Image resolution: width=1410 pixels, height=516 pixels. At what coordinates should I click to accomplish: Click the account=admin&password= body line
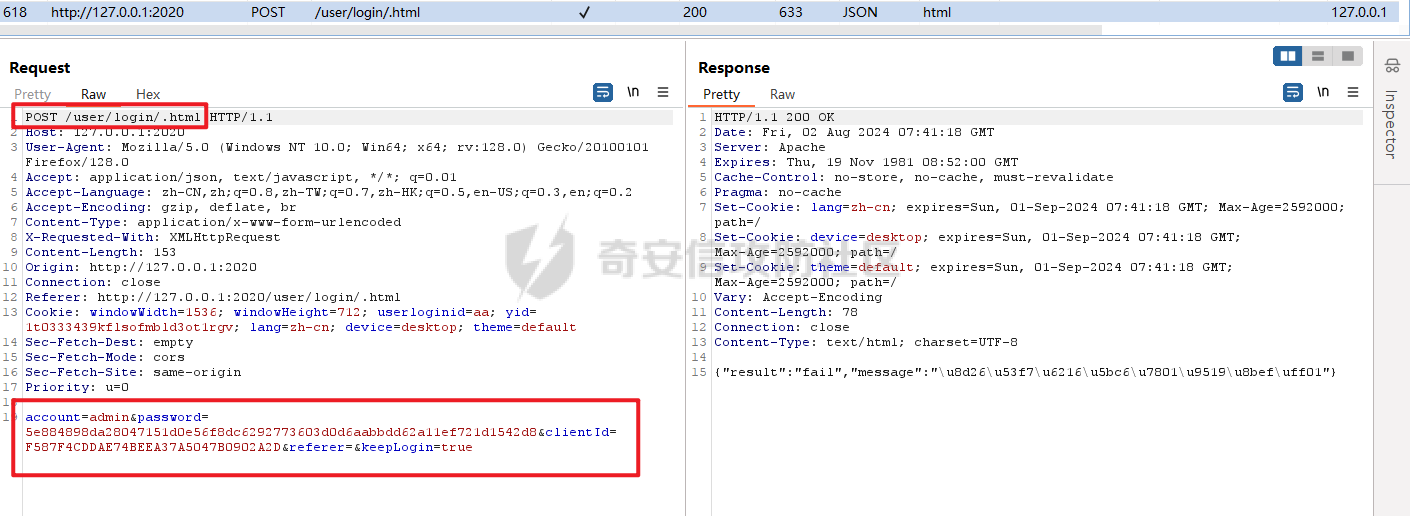coord(117,416)
